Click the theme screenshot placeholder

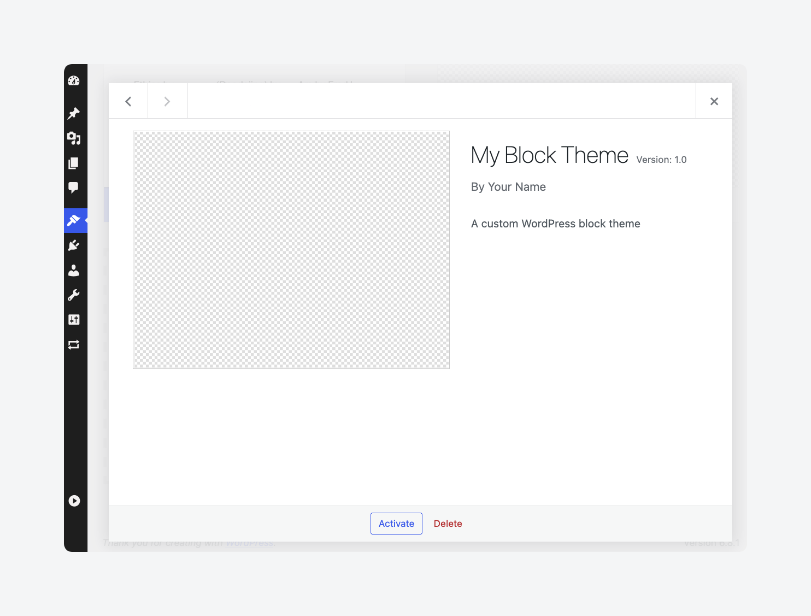pyautogui.click(x=292, y=250)
